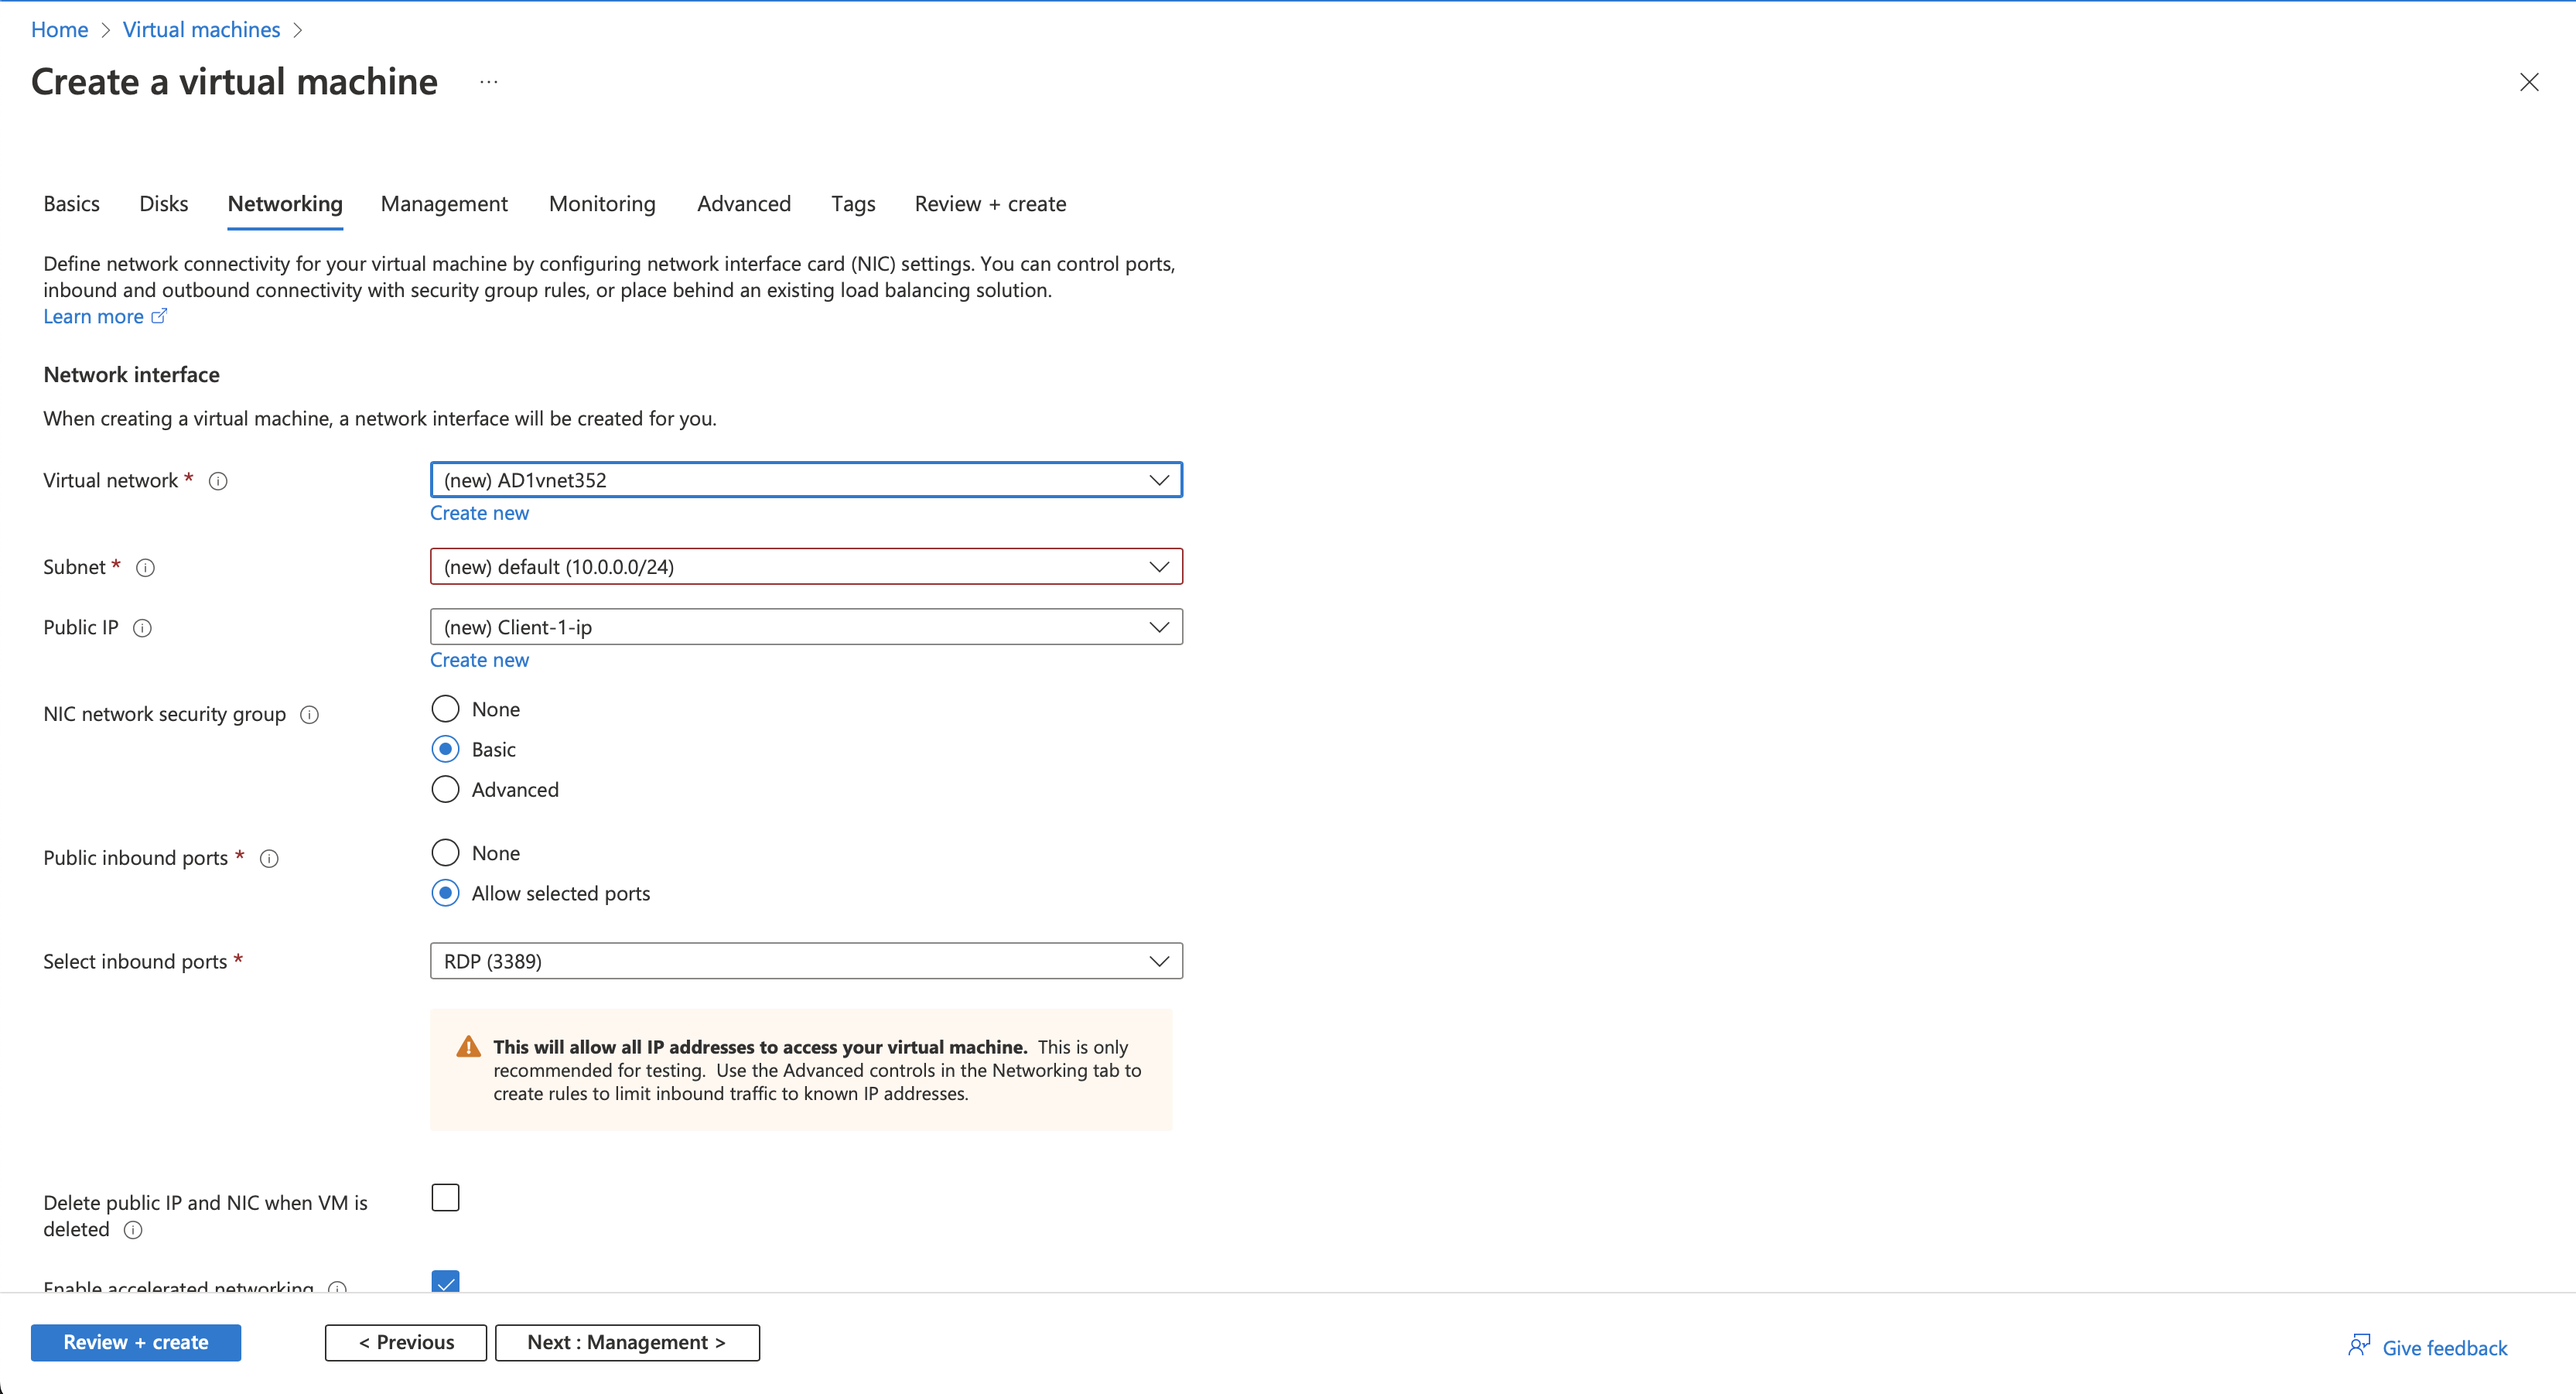Click the Give feedback person icon
This screenshot has height=1394, width=2576.
coord(2359,1345)
